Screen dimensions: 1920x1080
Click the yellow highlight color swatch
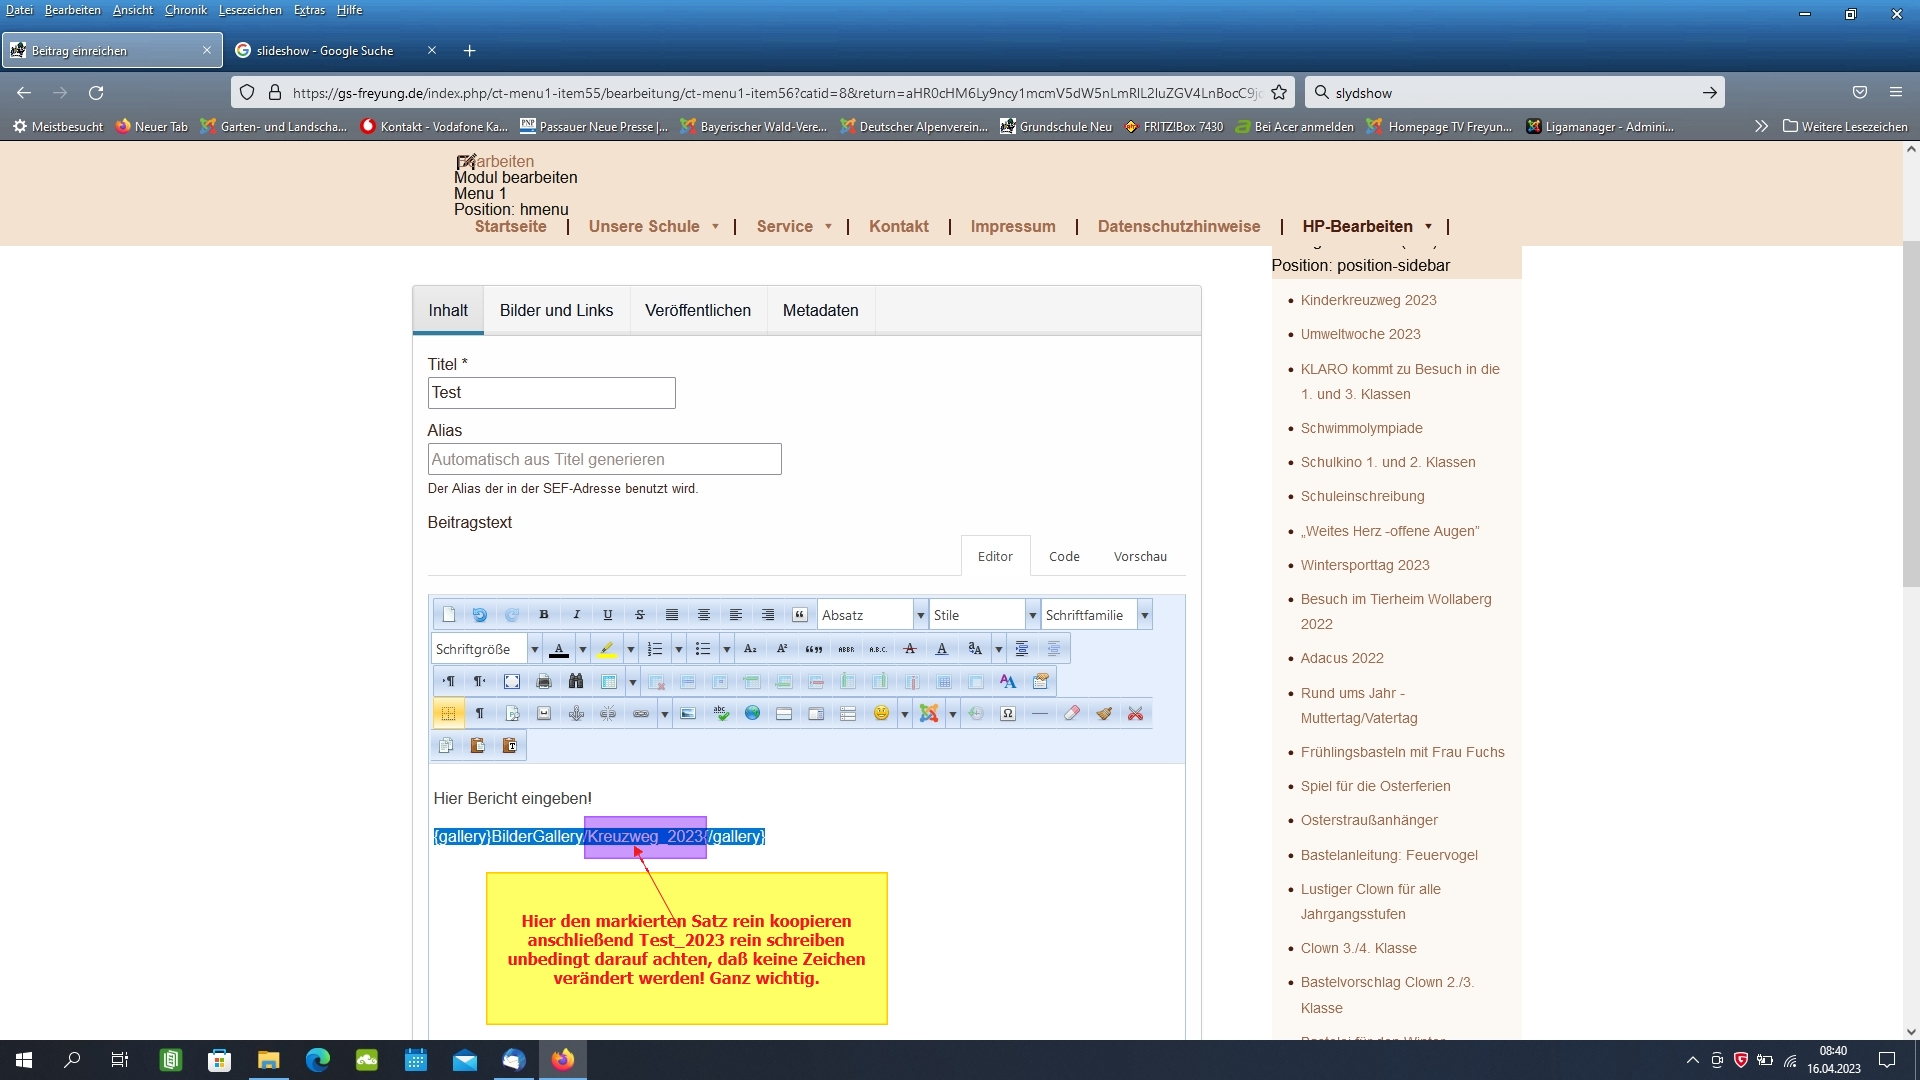(x=606, y=649)
